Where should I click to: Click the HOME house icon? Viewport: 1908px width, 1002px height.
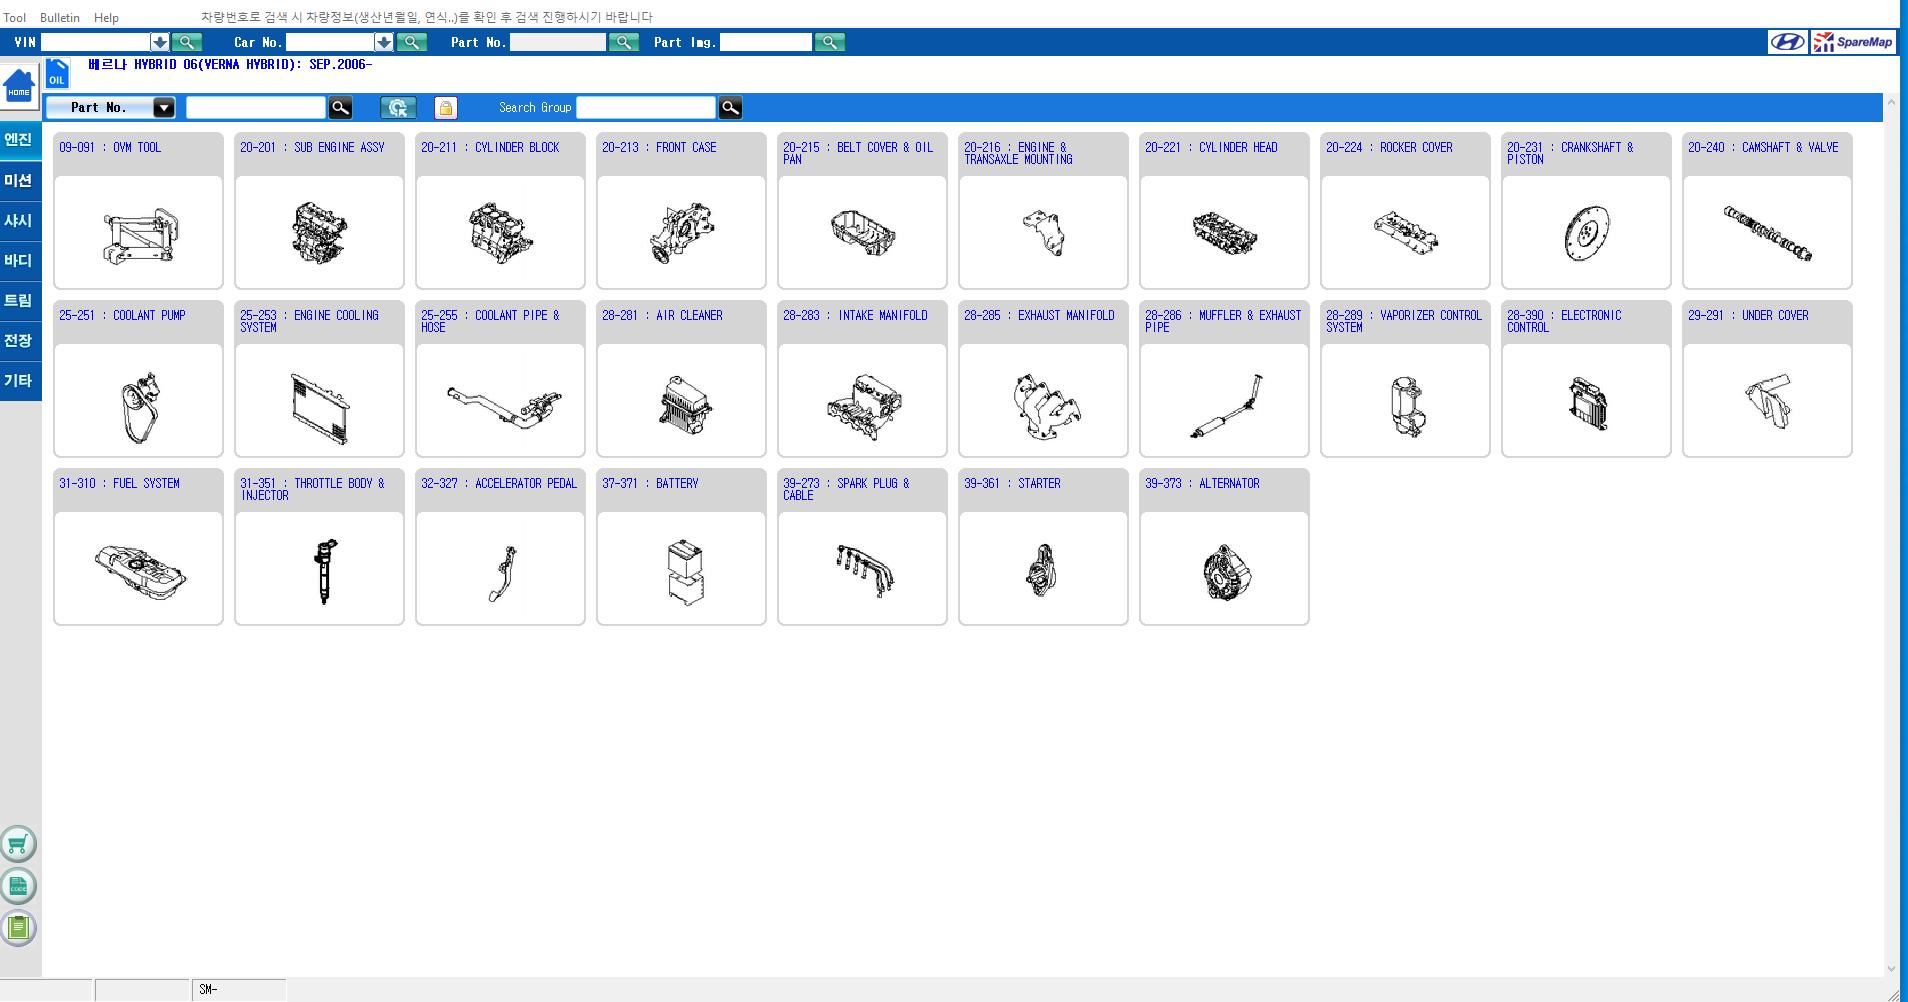click(19, 86)
